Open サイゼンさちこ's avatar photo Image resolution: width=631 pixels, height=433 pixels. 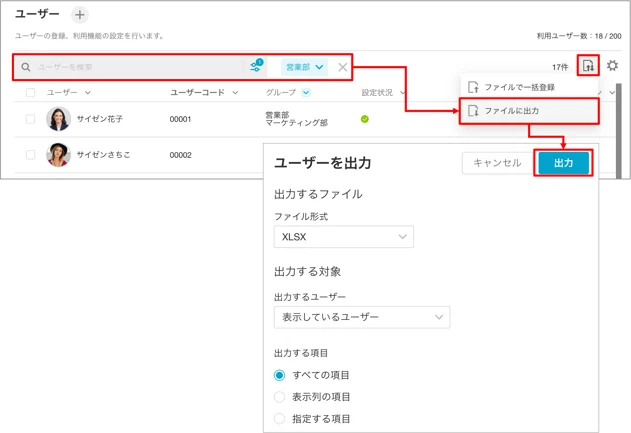58,155
